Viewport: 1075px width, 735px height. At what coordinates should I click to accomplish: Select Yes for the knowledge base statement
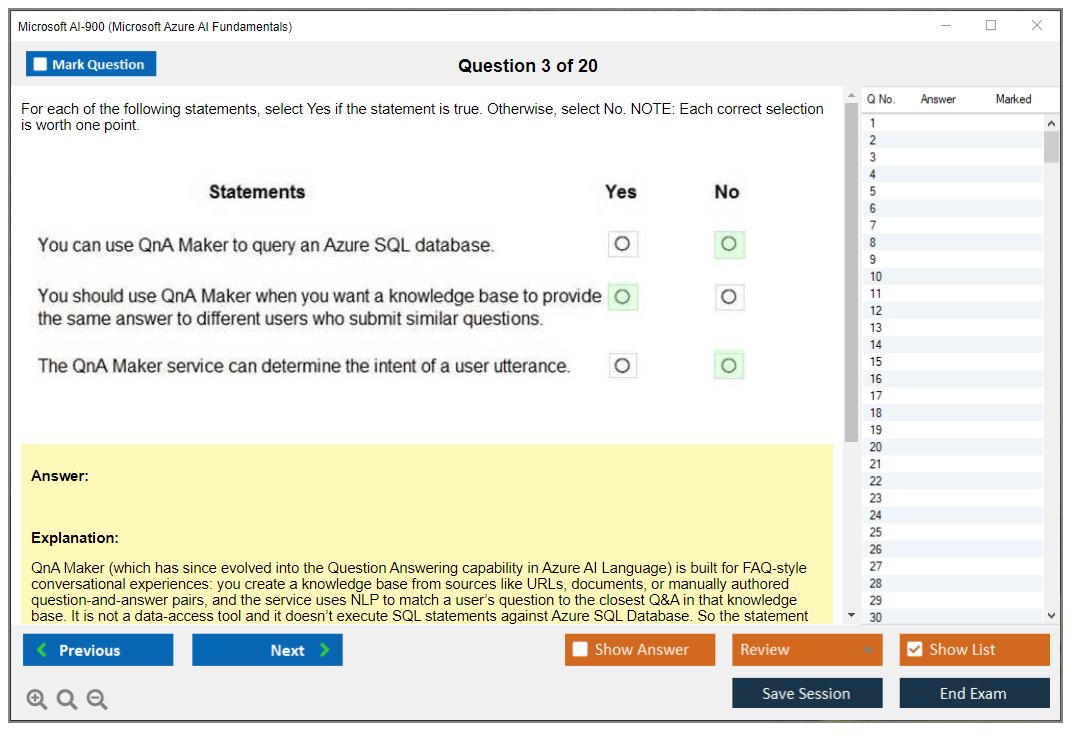point(622,296)
